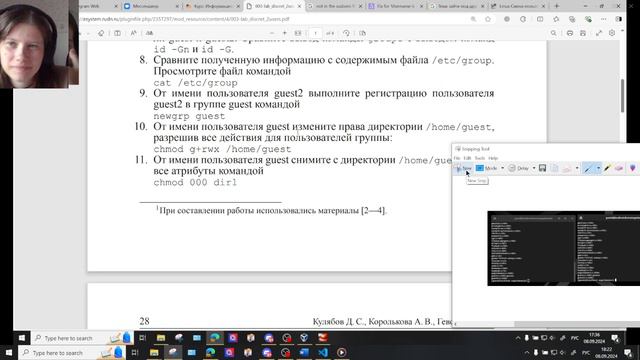Open the split screen icon in browser toolbar
This screenshot has width=640, height=360.
pos(540,19)
